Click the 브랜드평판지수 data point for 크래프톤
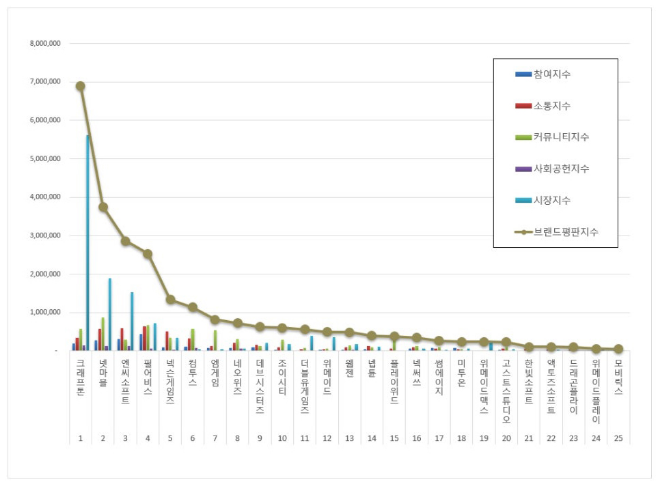Screen dimensions: 660x486 tap(80, 86)
